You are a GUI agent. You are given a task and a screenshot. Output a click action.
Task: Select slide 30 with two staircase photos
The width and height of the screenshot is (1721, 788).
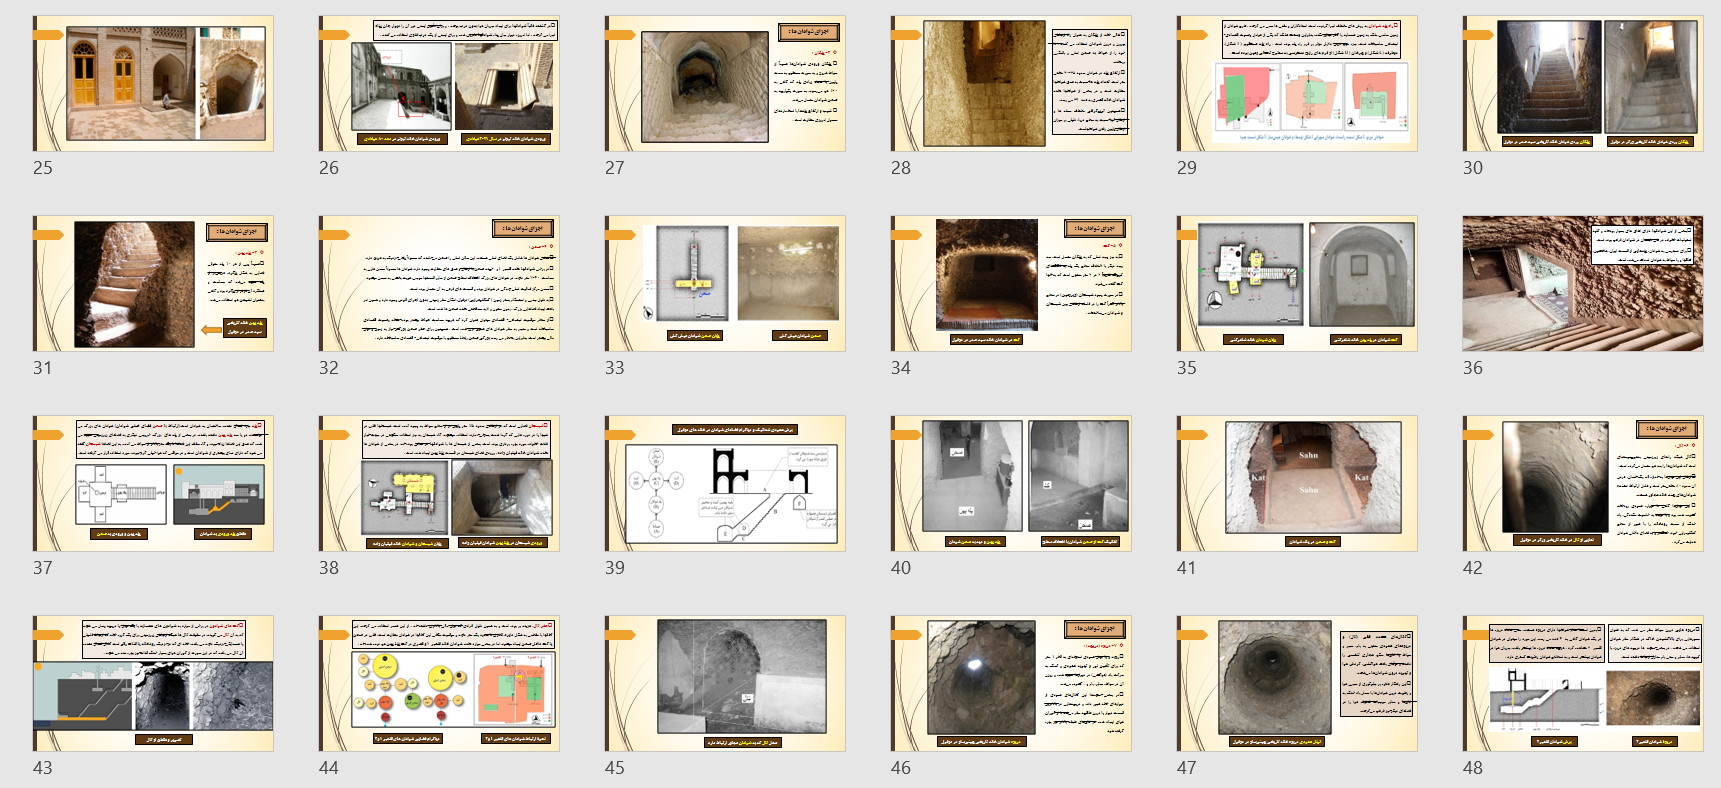(x=1583, y=83)
